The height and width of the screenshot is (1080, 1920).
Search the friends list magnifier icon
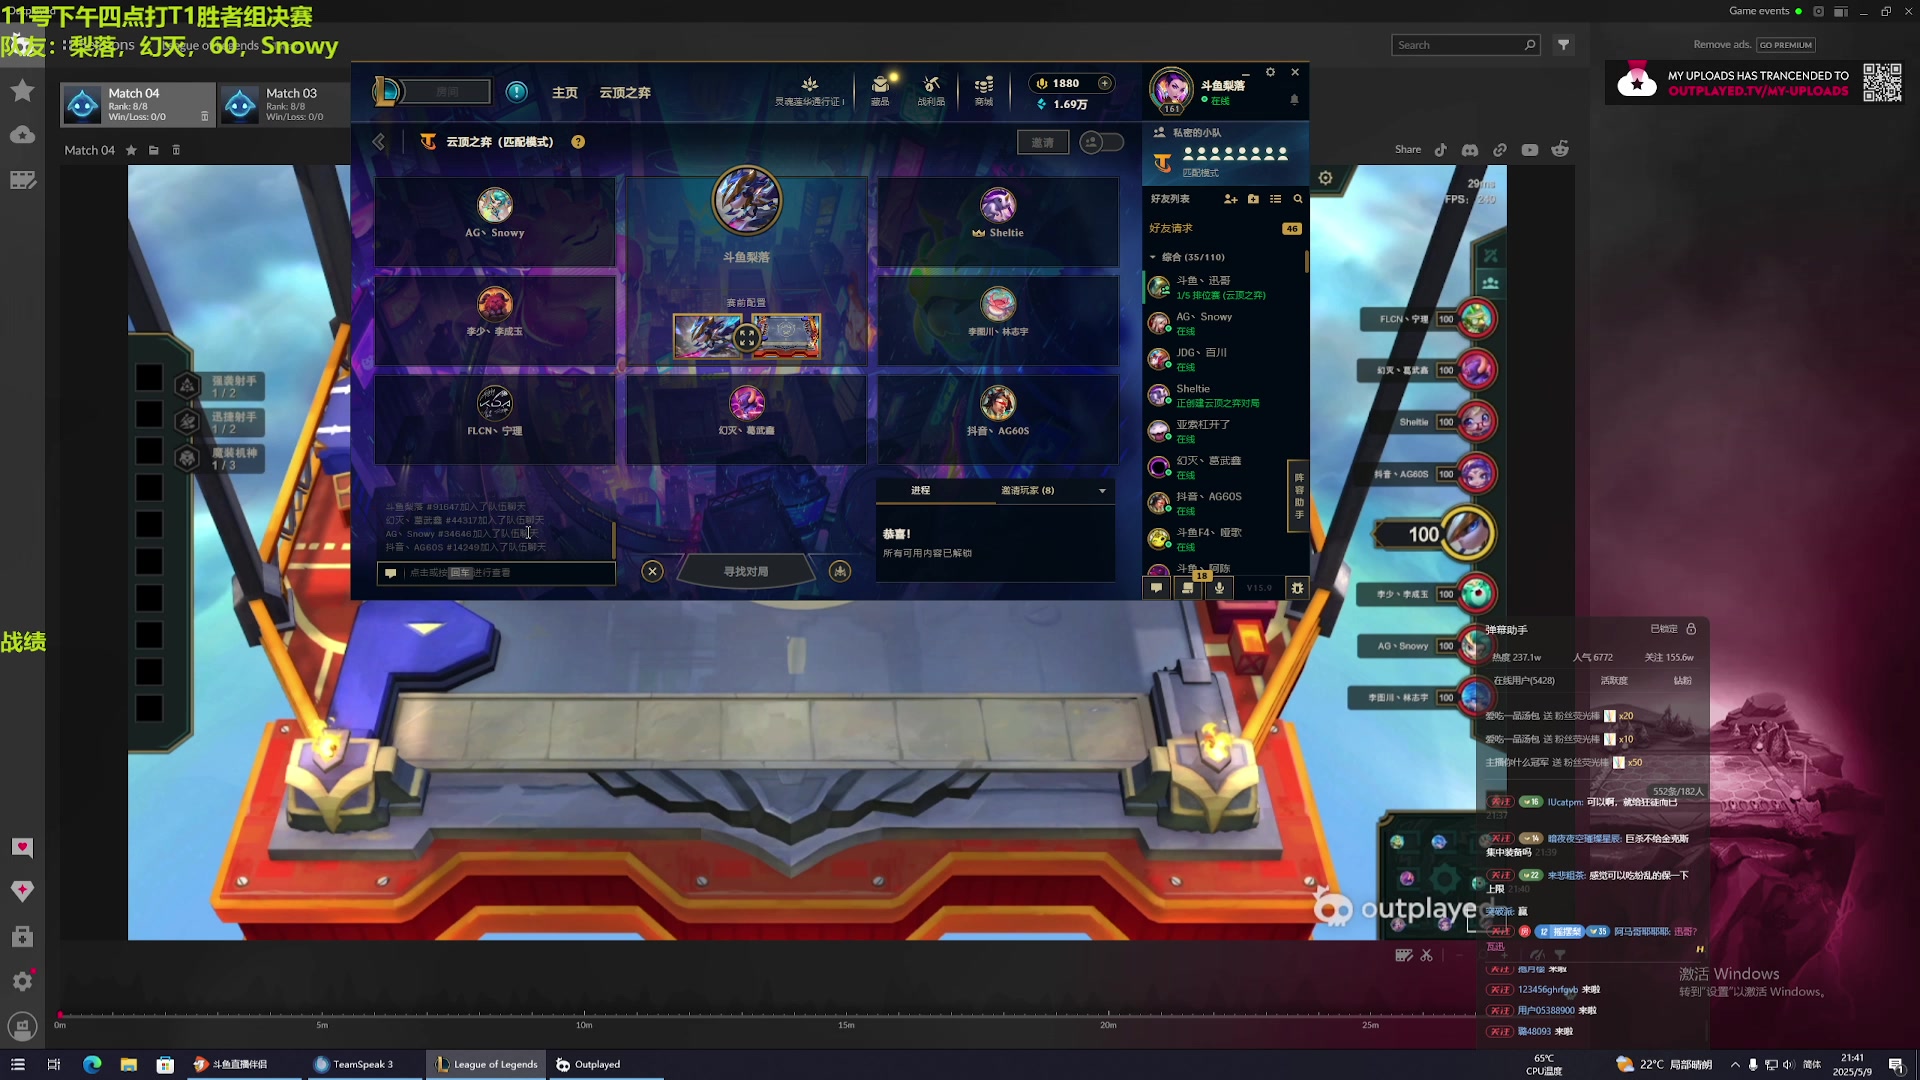pos(1298,199)
